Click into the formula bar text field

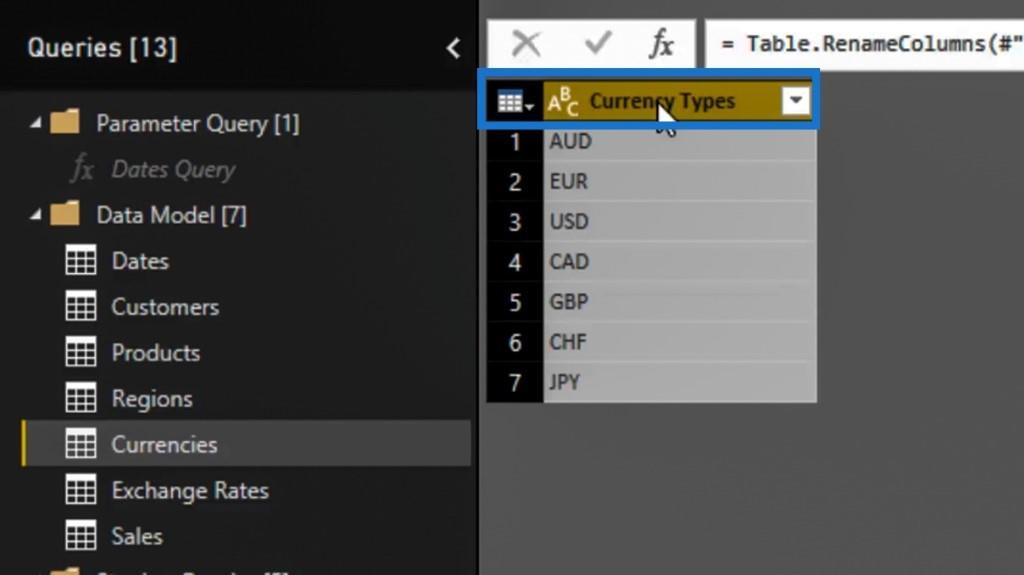tap(865, 44)
